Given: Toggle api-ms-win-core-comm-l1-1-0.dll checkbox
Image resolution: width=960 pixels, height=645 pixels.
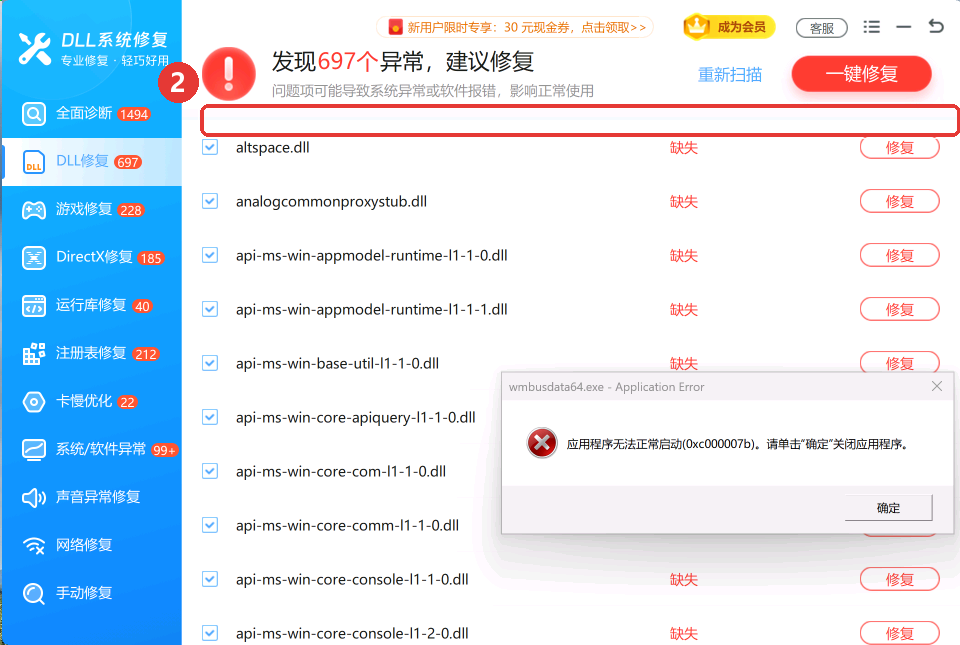Looking at the screenshot, I should (210, 524).
